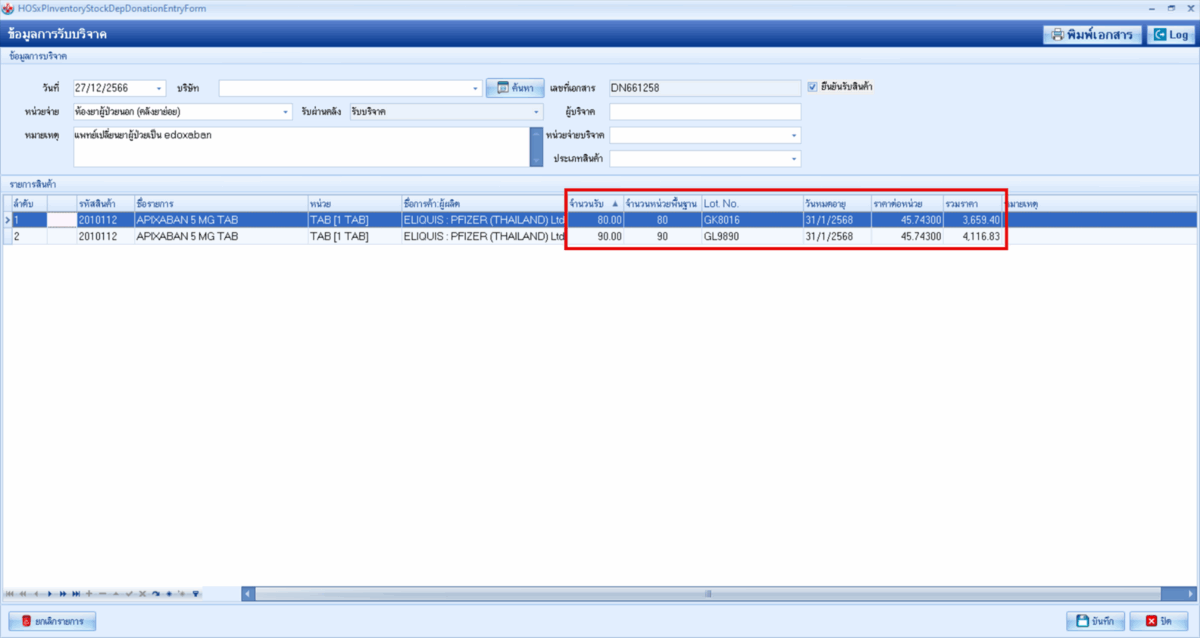The height and width of the screenshot is (638, 1200).
Task: Expand the บริษัท company dropdown
Action: (x=476, y=88)
